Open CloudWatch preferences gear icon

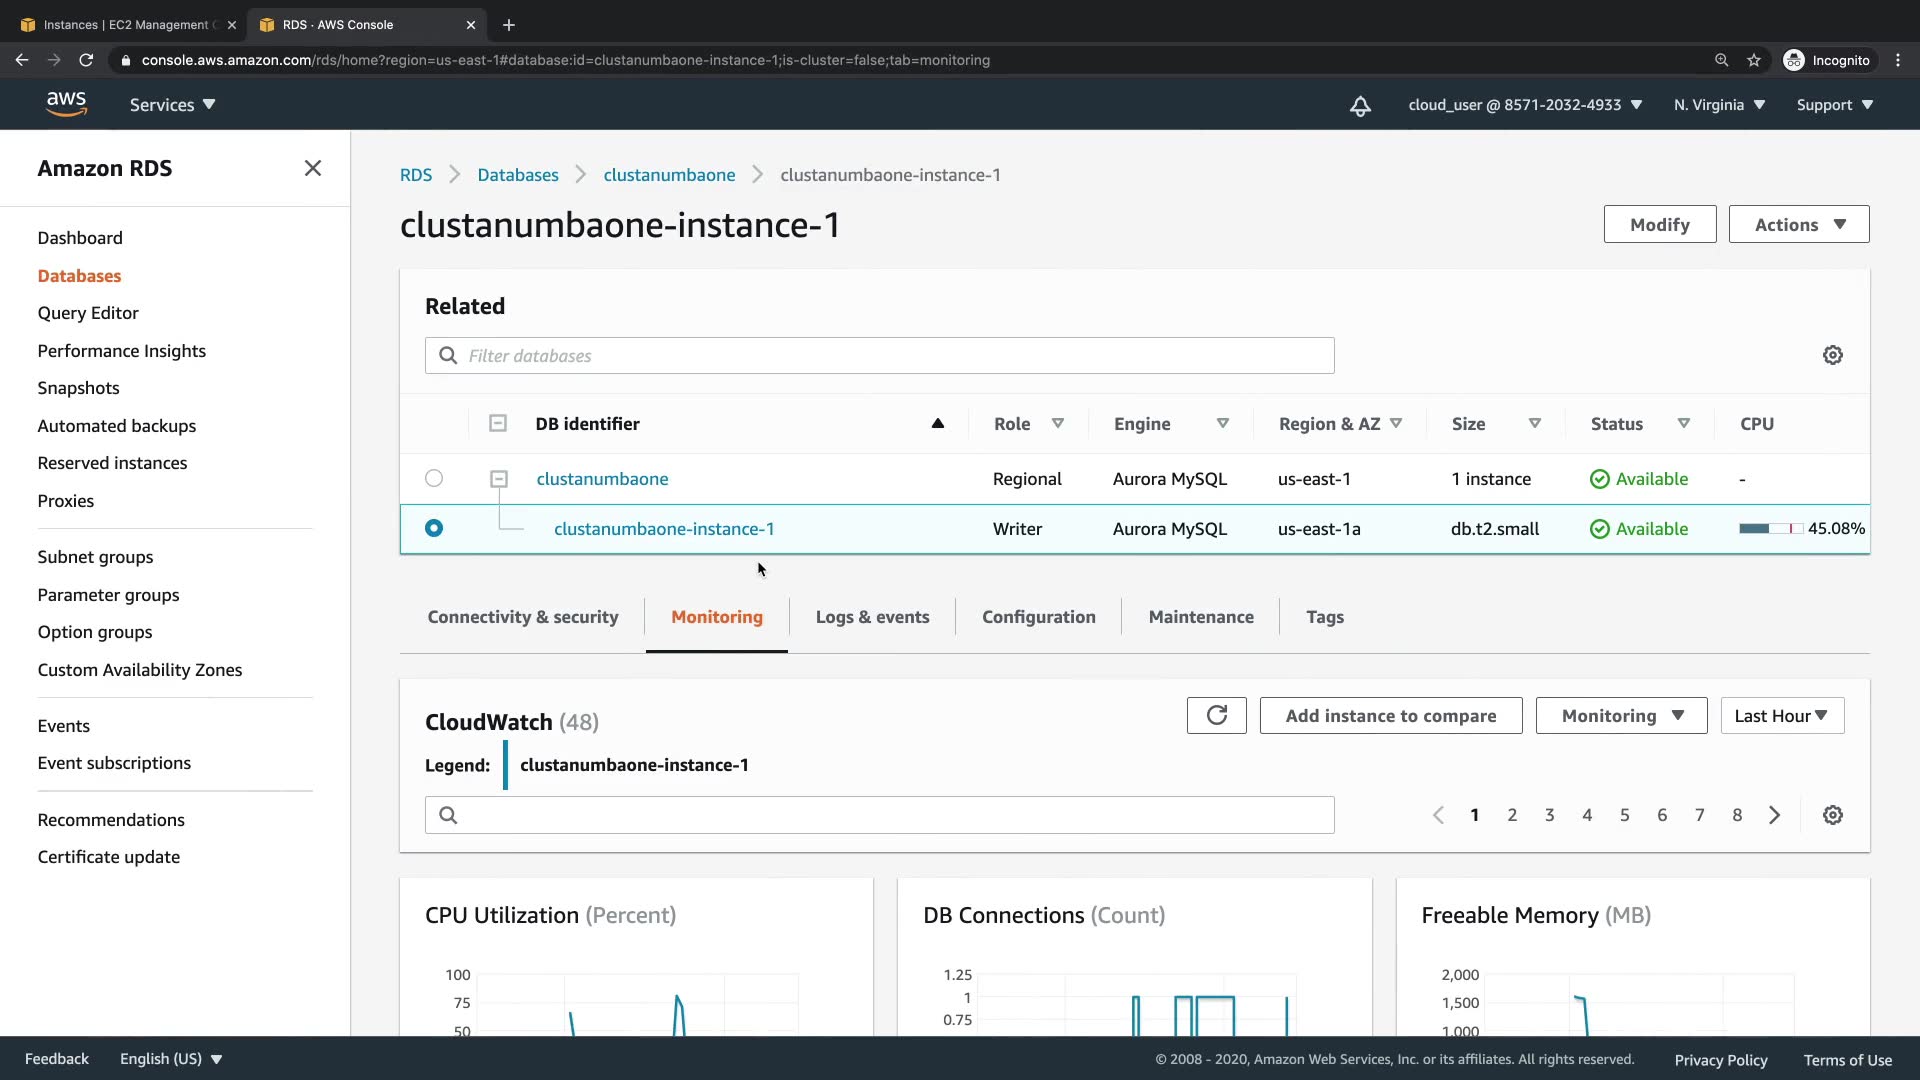pos(1832,815)
